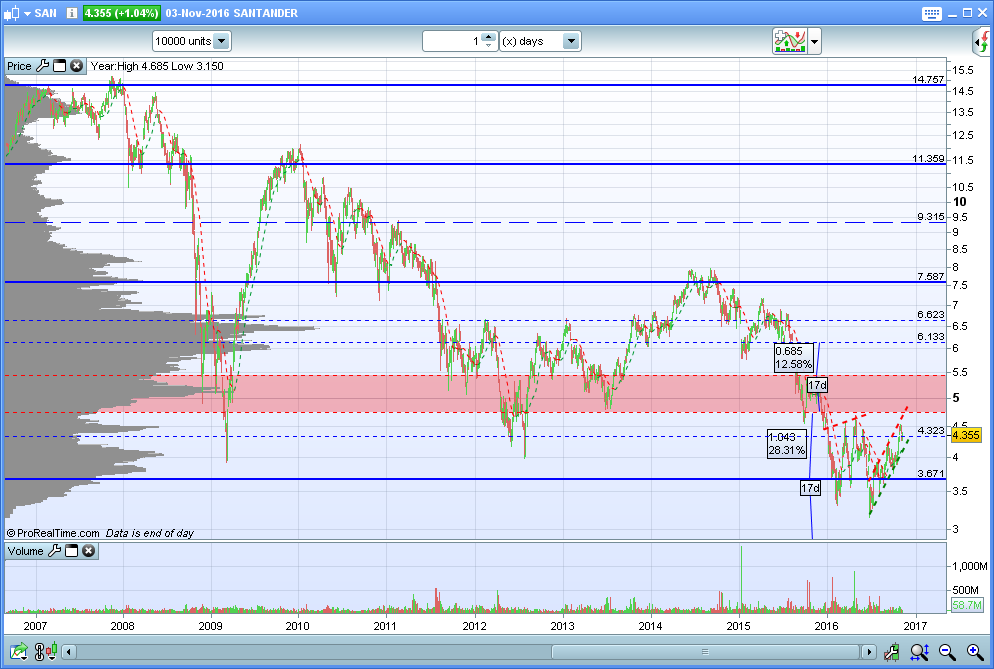This screenshot has height=669, width=994.
Task: Click the 0.685 12.58% measurement box
Action: point(793,358)
